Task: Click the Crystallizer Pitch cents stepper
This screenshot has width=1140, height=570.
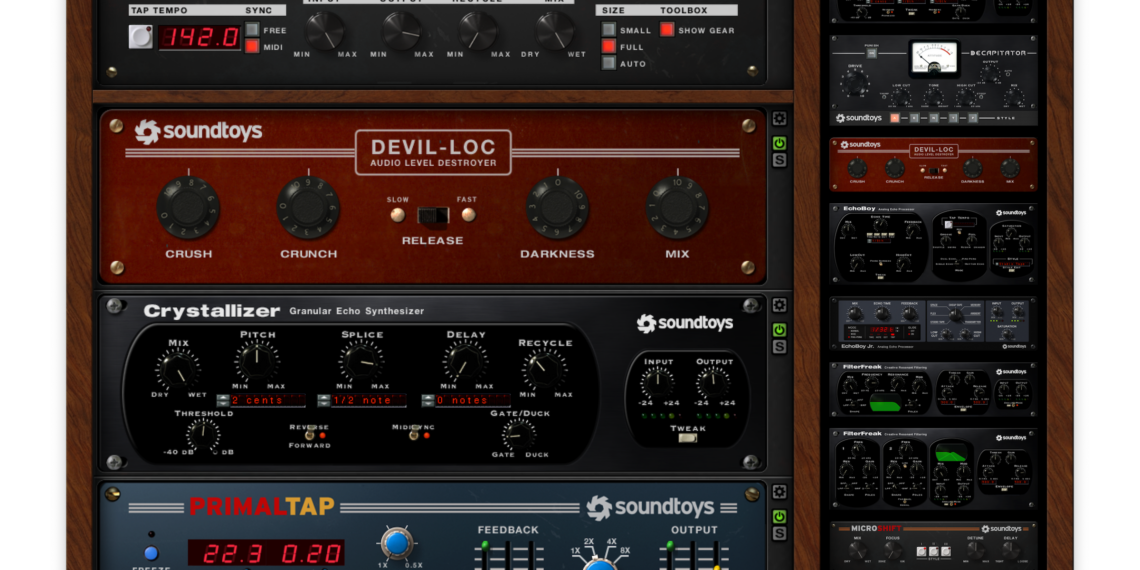Action: click(x=223, y=400)
